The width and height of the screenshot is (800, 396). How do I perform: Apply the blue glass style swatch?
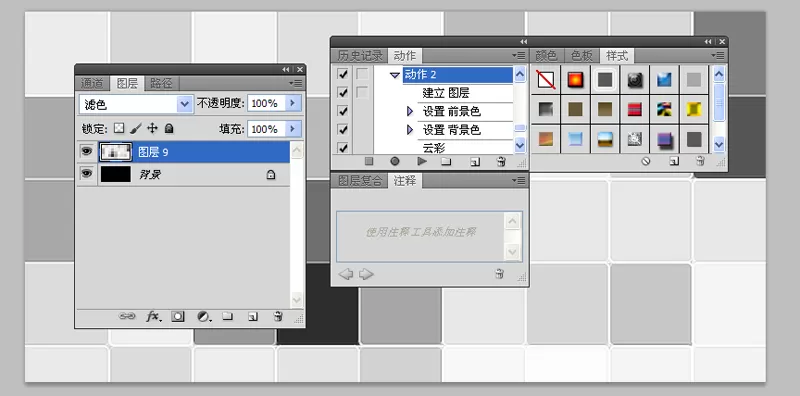pyautogui.click(x=664, y=80)
